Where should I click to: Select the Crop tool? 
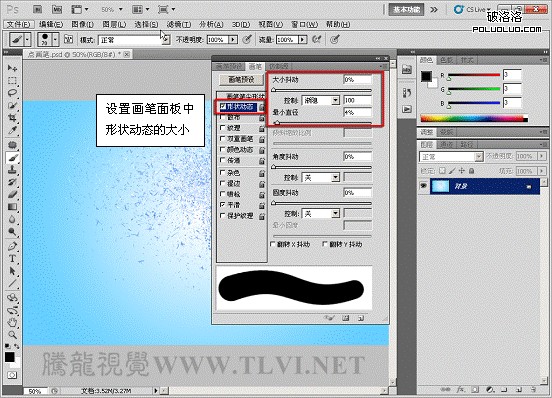(12, 118)
